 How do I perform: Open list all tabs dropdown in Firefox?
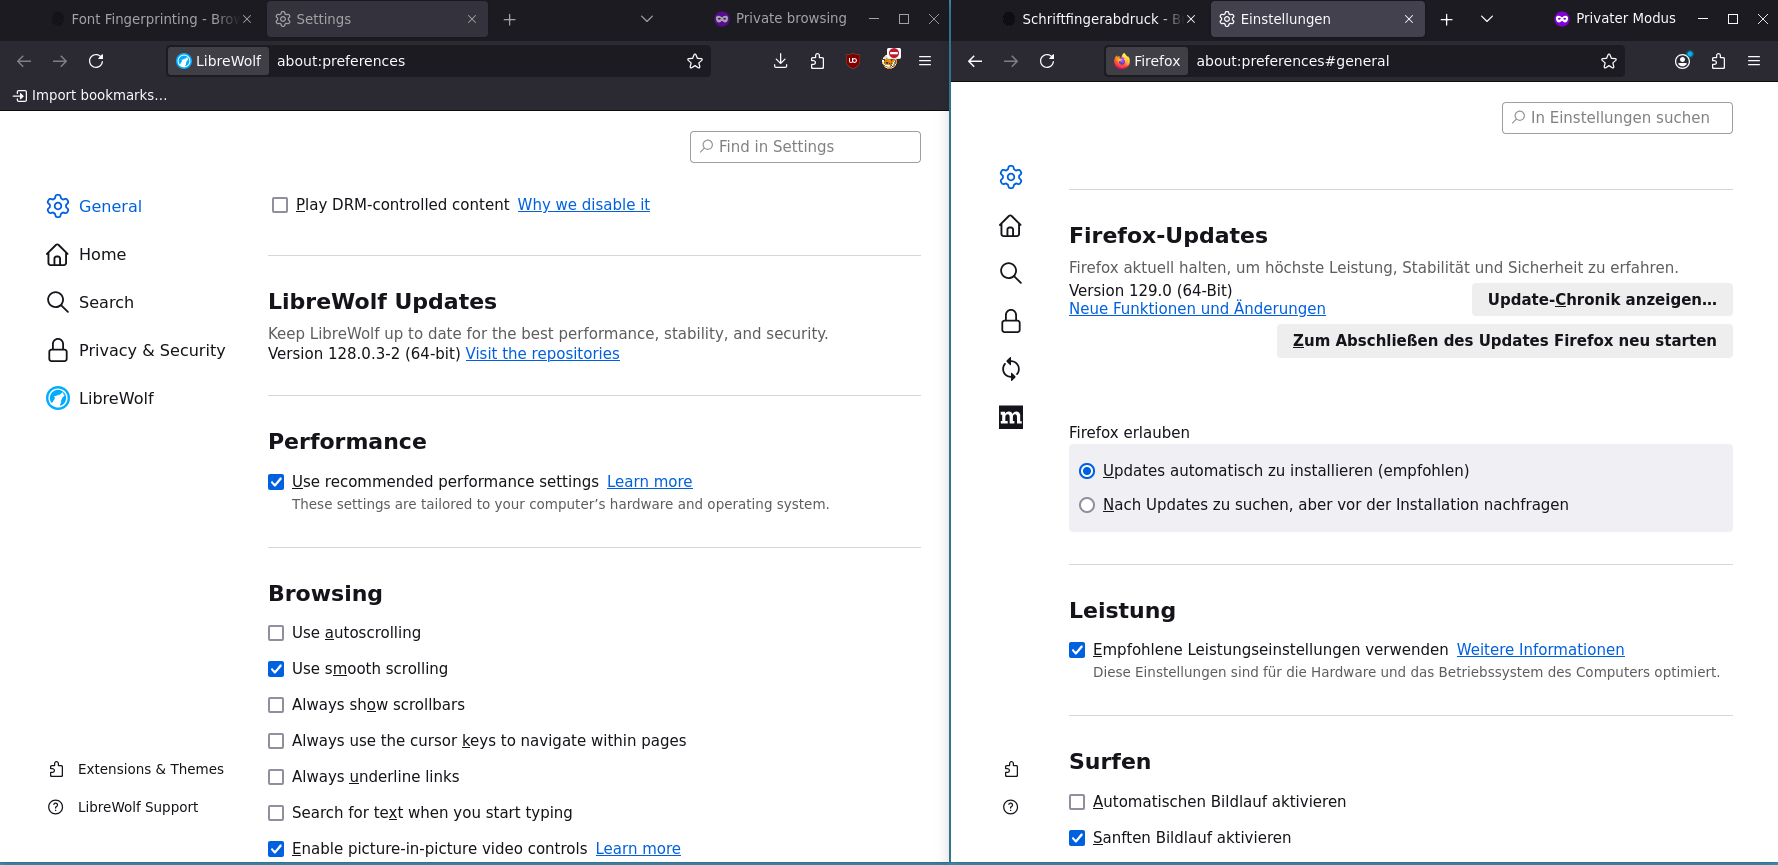1487,19
